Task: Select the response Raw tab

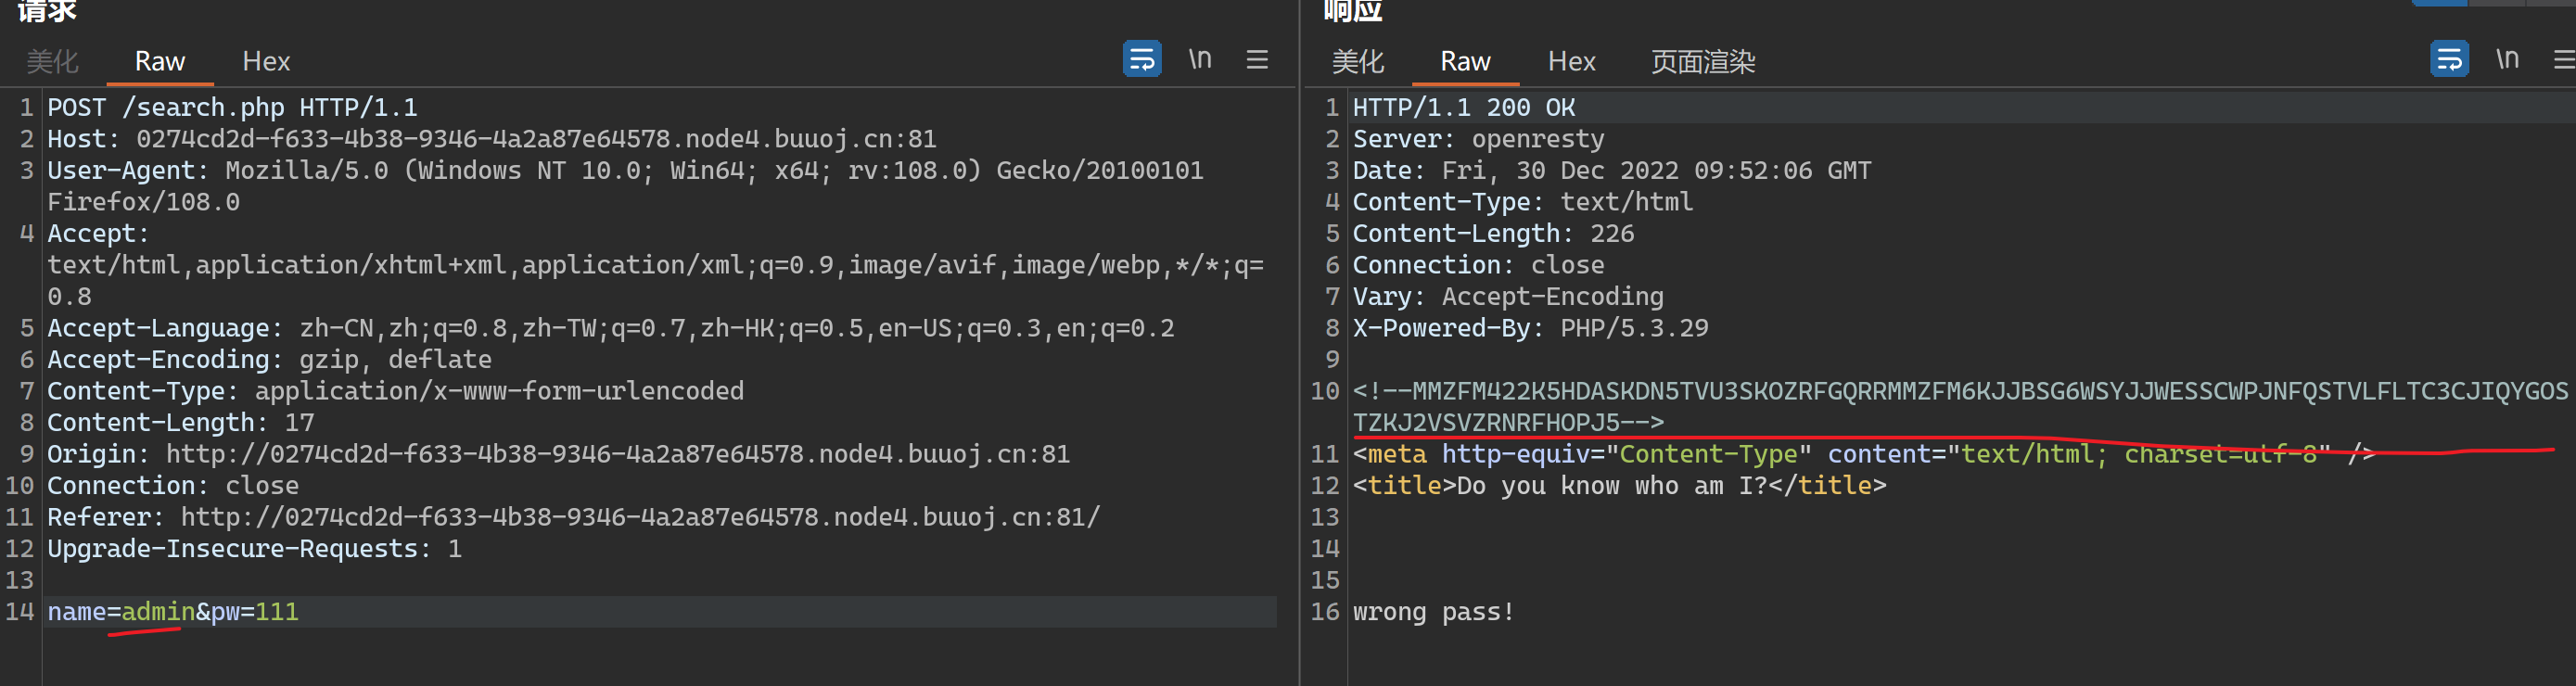Action: (x=1465, y=62)
